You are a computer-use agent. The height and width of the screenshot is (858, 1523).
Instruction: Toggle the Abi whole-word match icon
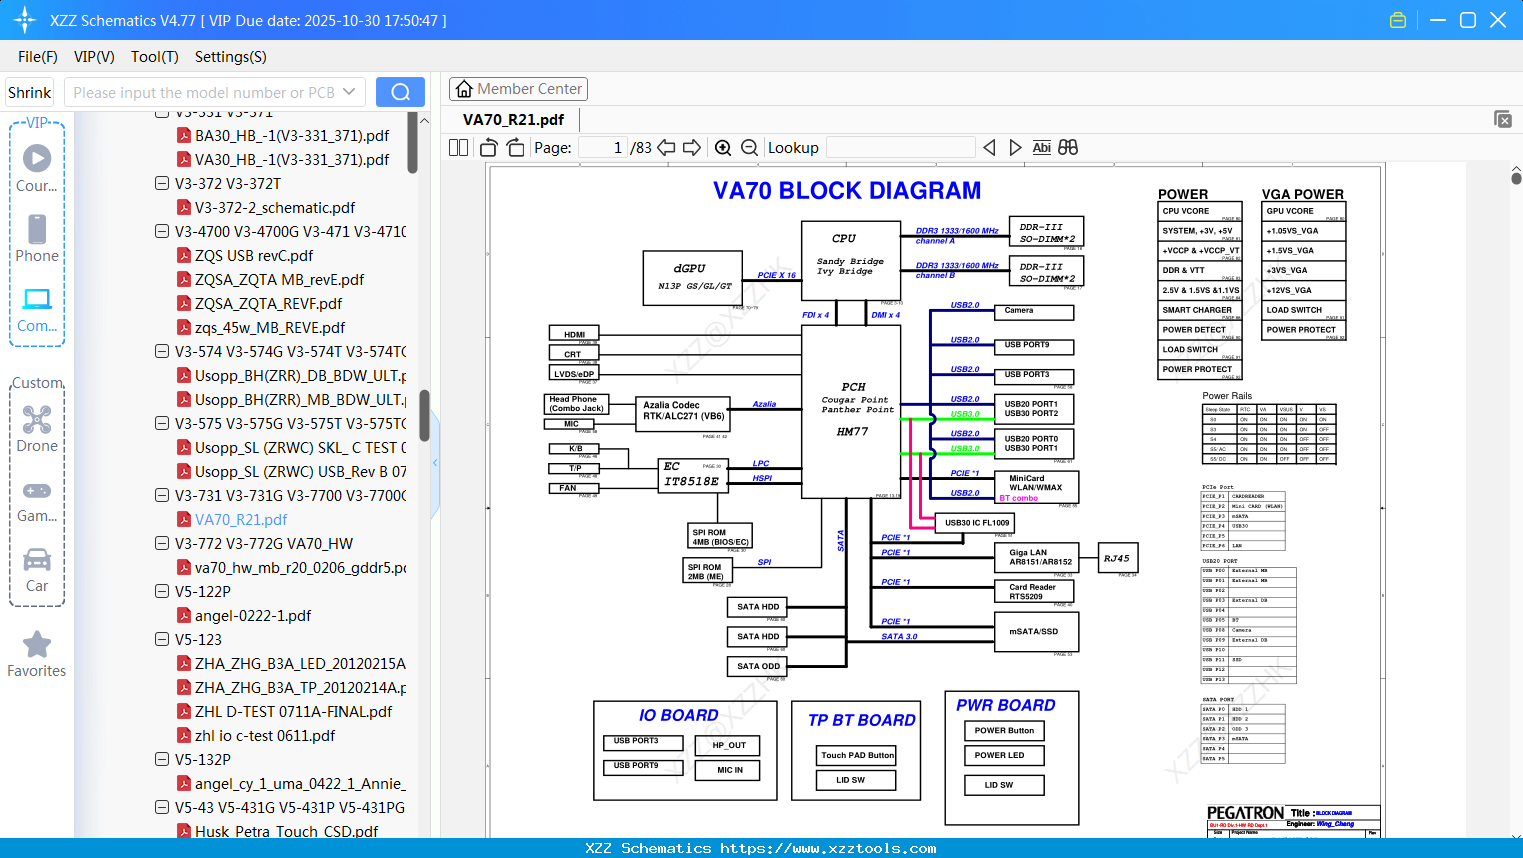pos(1041,148)
